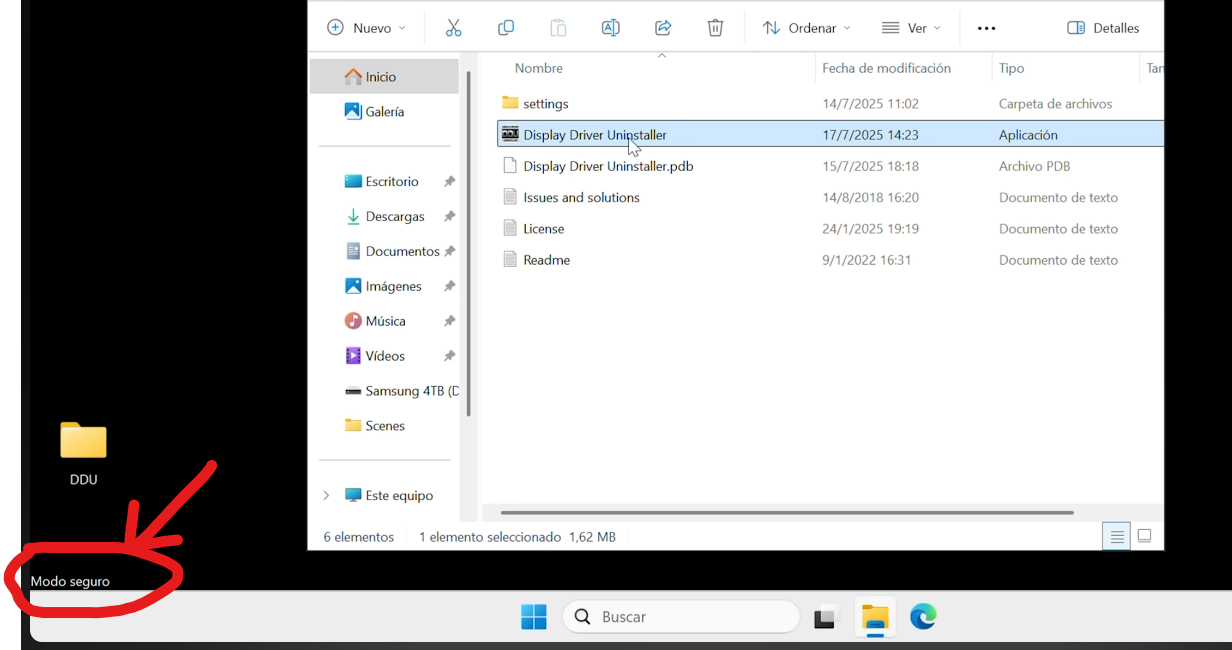Switch to large thumbnails view layout

[x=1145, y=537]
